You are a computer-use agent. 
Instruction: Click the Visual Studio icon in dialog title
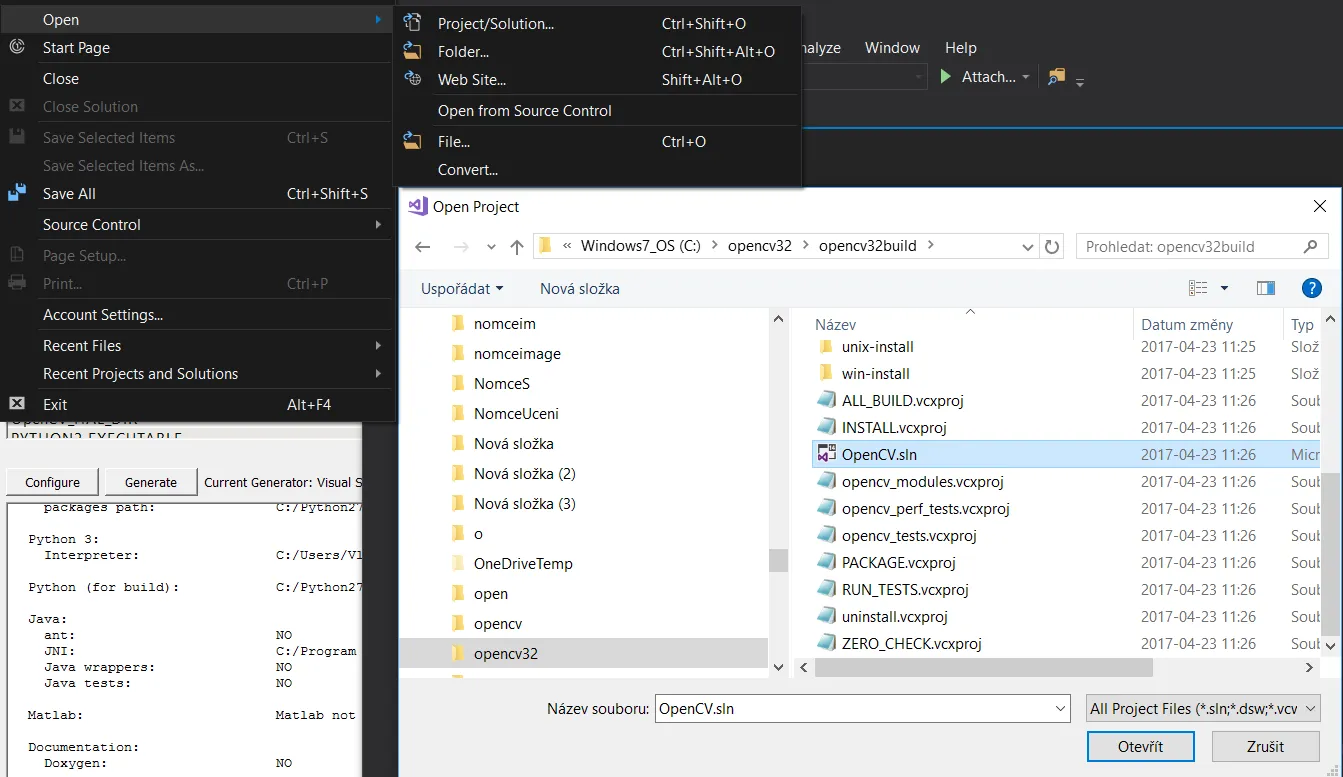coord(418,206)
